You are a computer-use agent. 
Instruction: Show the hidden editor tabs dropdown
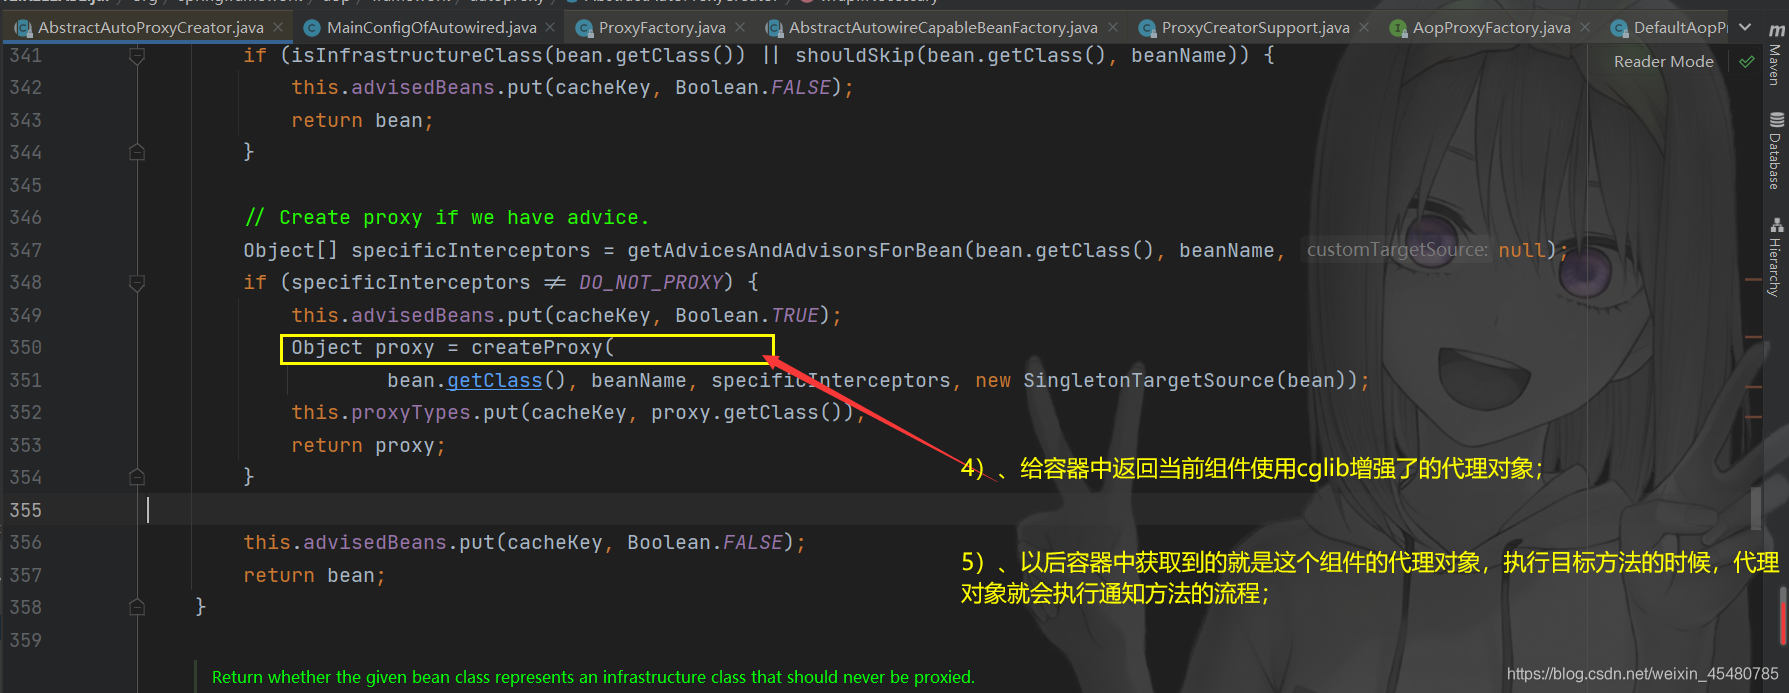pos(1745,27)
